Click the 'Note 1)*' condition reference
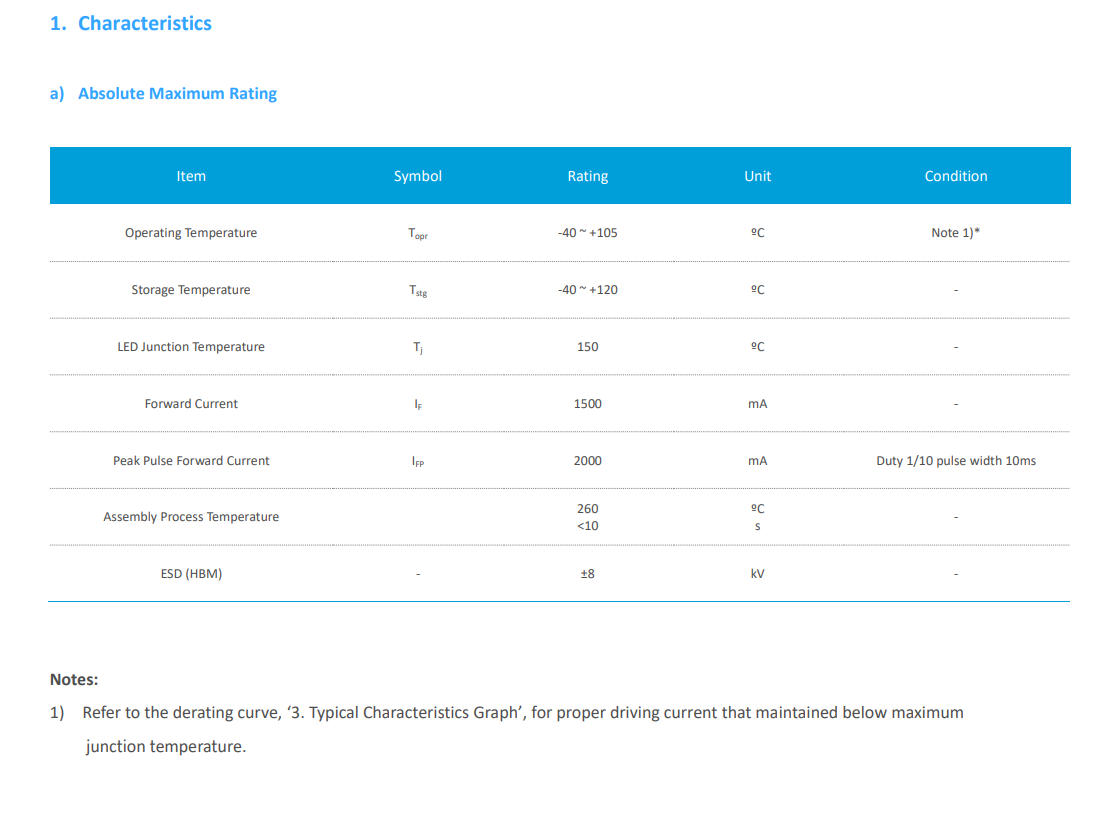1099x824 pixels. click(x=956, y=233)
